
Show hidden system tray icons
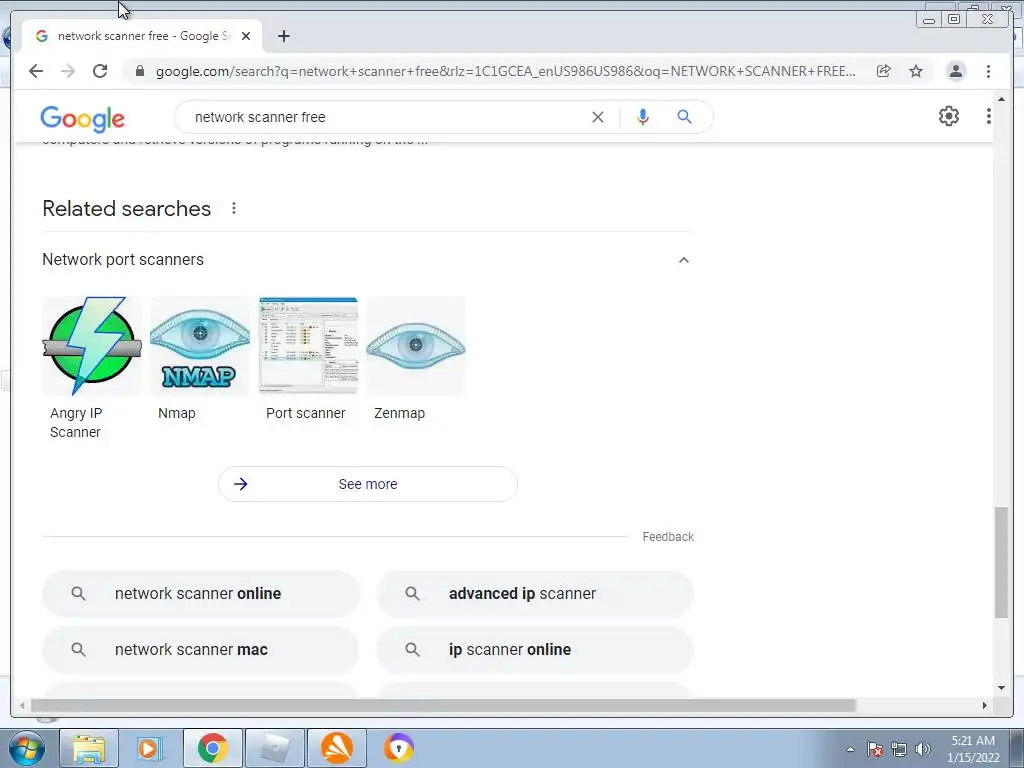(x=850, y=749)
